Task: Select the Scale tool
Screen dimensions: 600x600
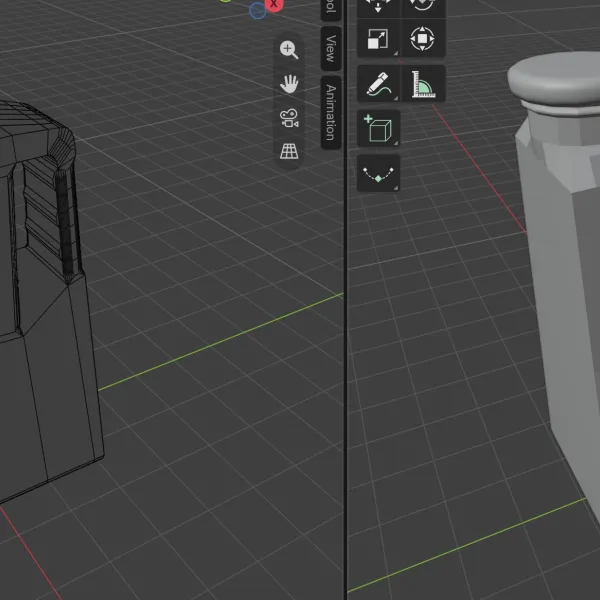Action: [x=378, y=39]
